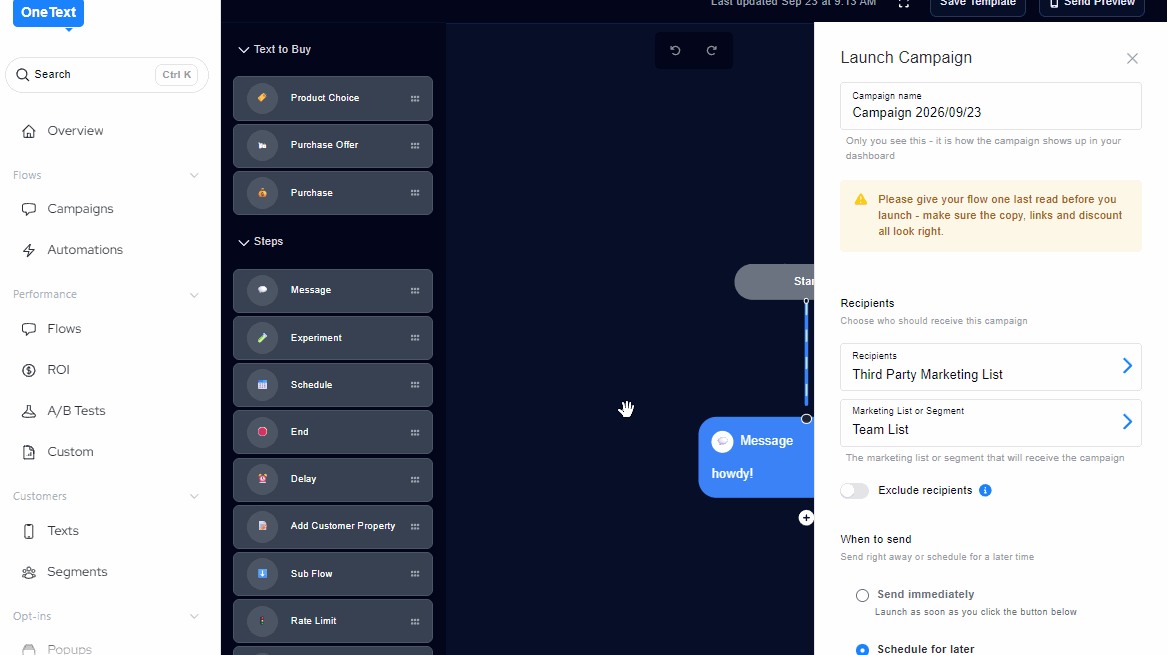Click the plus button below Message node
1168x655 pixels.
click(x=806, y=518)
